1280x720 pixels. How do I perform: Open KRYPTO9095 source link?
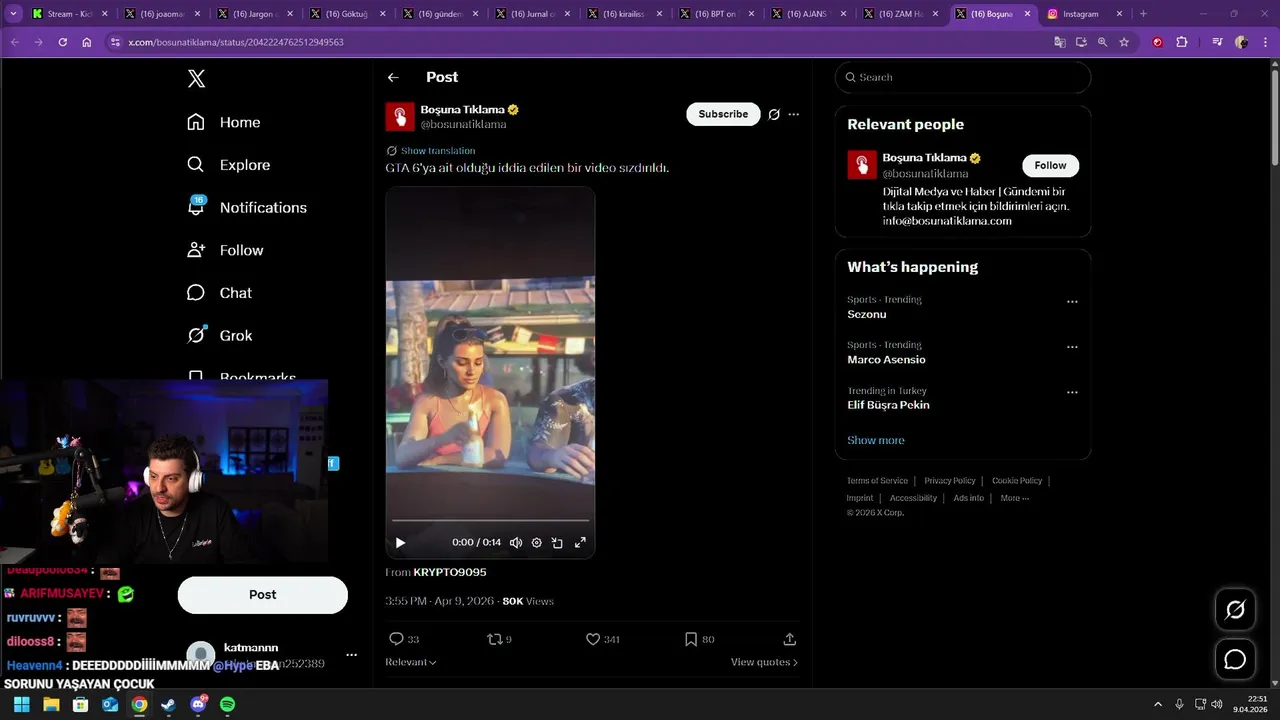(450, 572)
